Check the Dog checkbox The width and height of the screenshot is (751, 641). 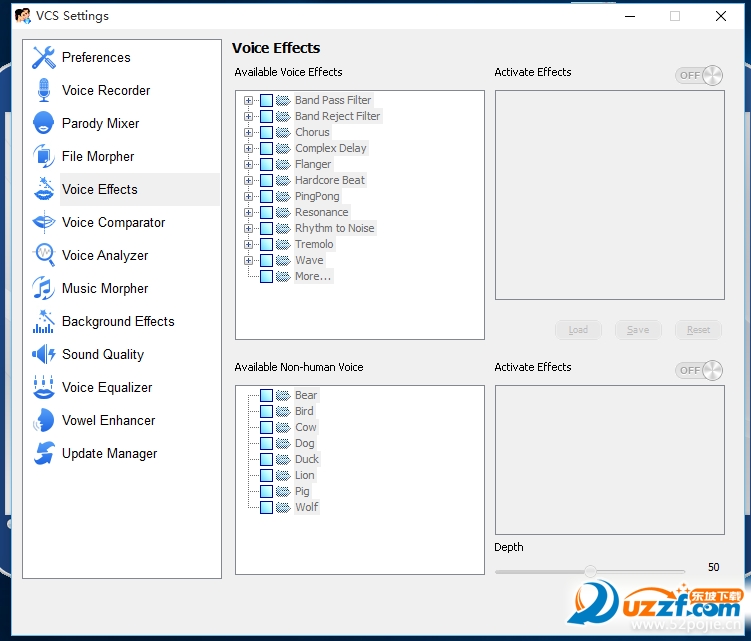point(266,443)
